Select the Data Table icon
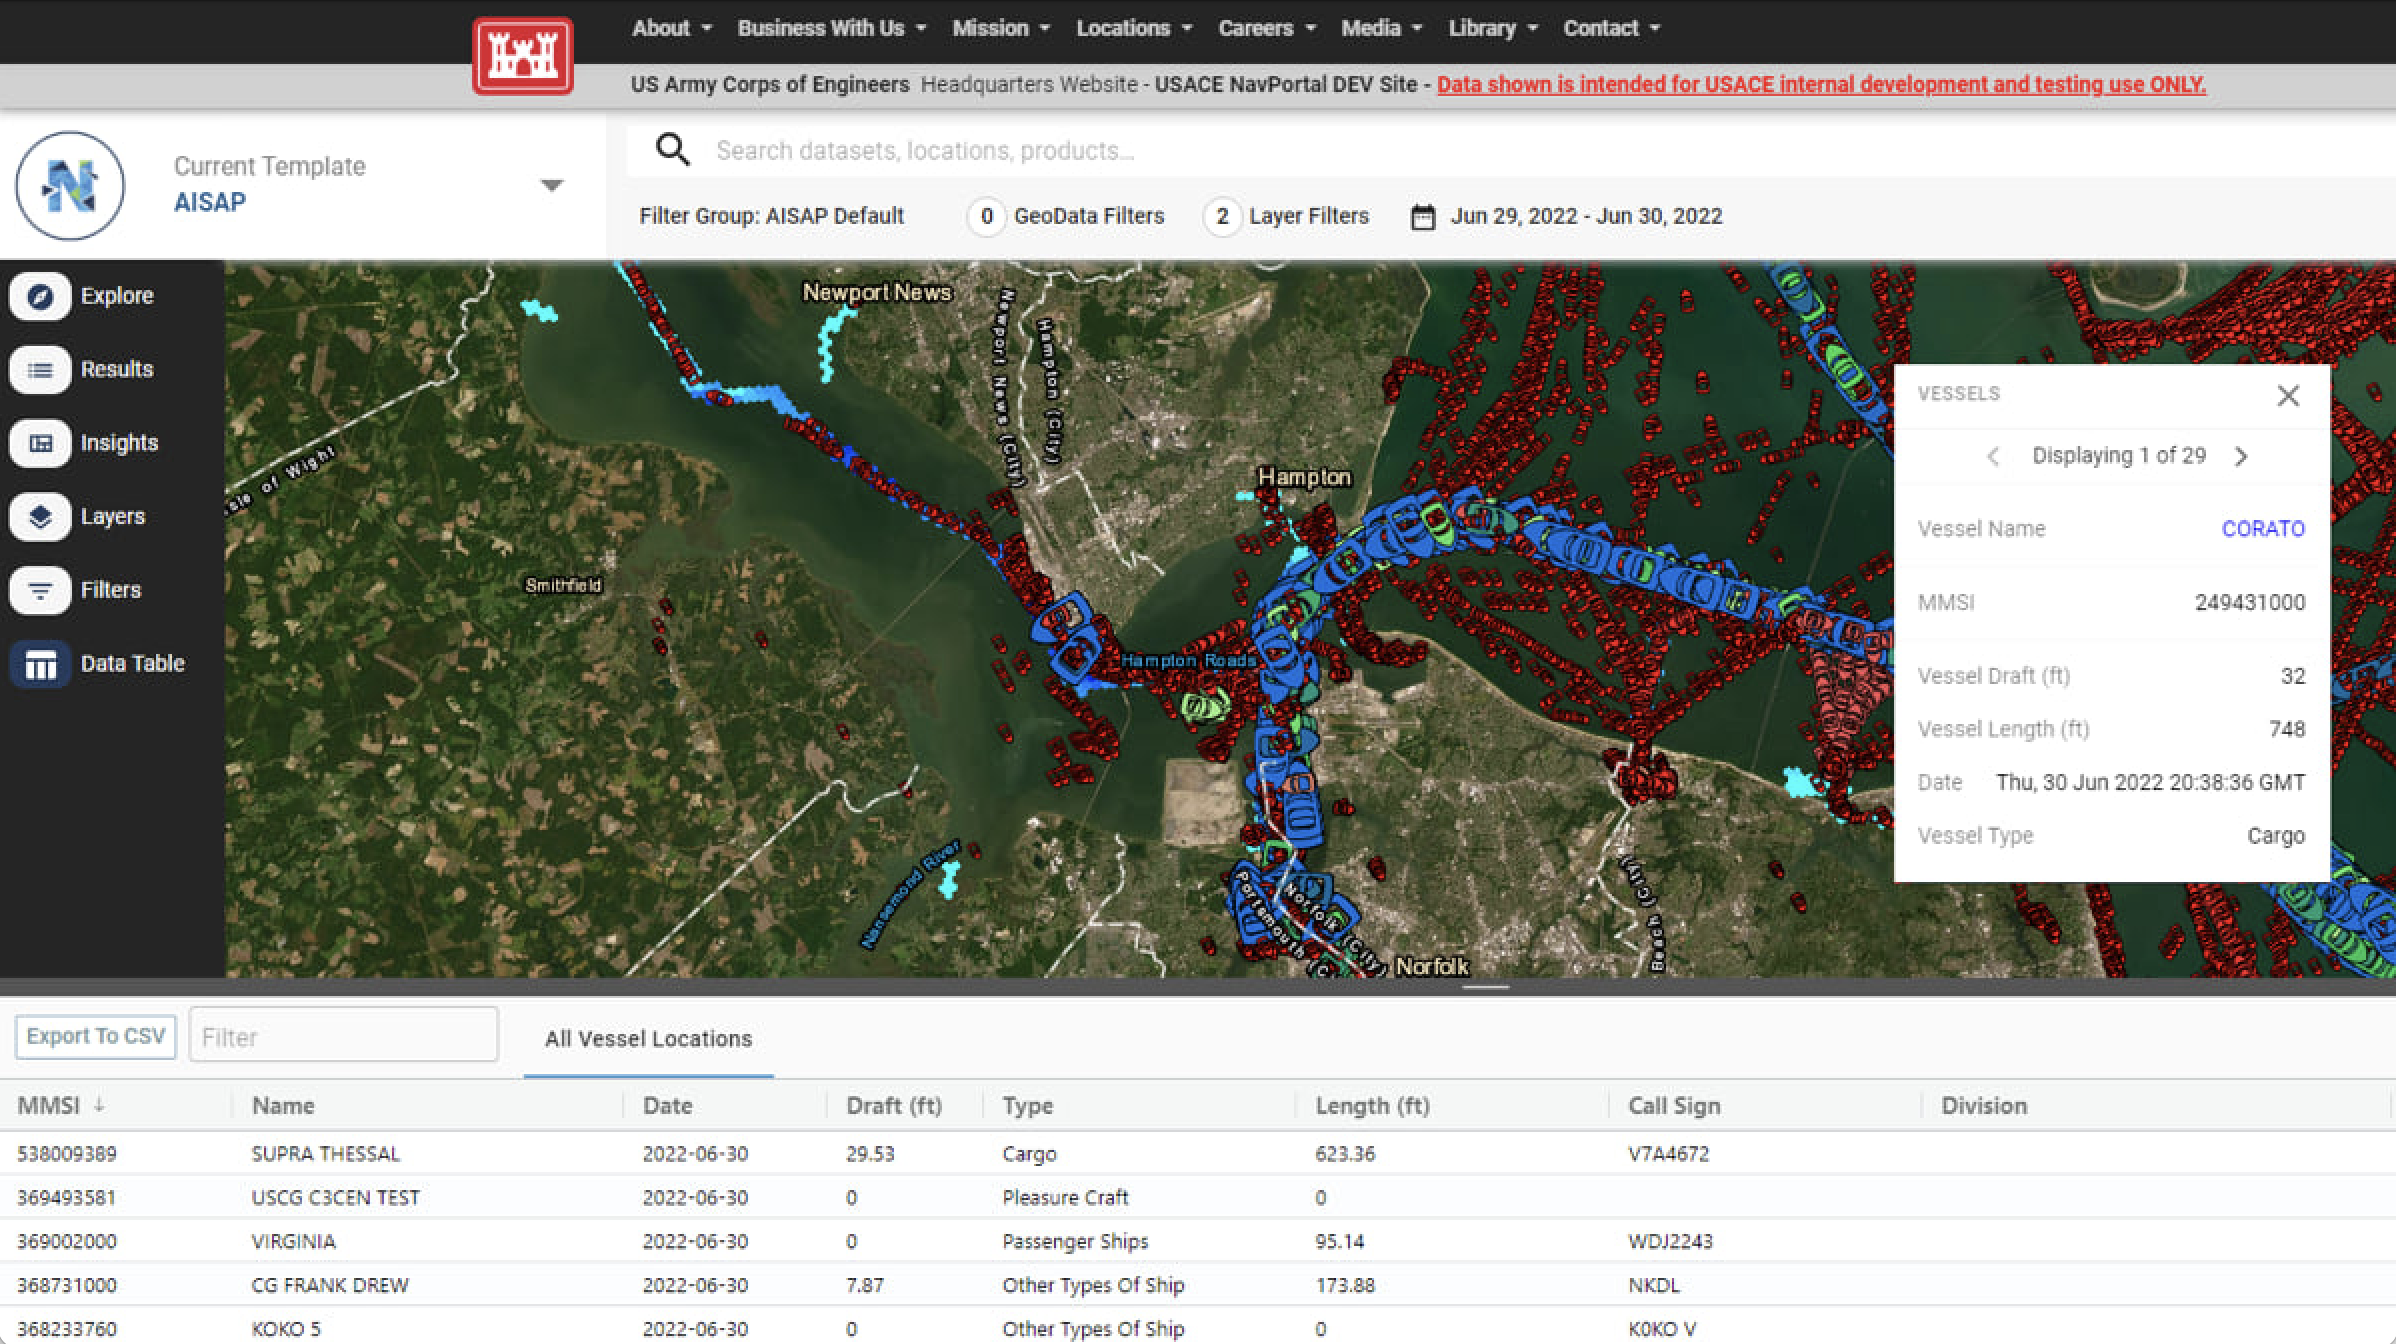This screenshot has width=2396, height=1344. tap(40, 664)
